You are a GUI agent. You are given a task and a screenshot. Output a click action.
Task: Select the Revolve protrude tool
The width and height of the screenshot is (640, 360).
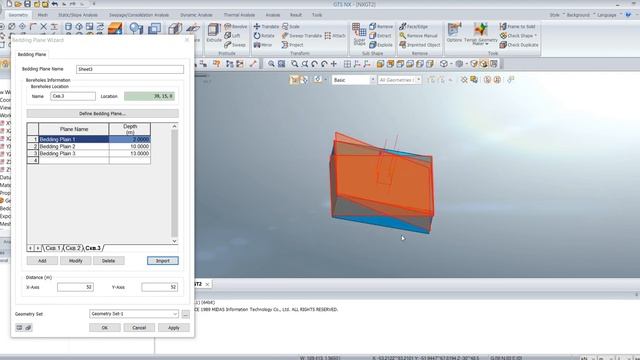click(x=236, y=27)
